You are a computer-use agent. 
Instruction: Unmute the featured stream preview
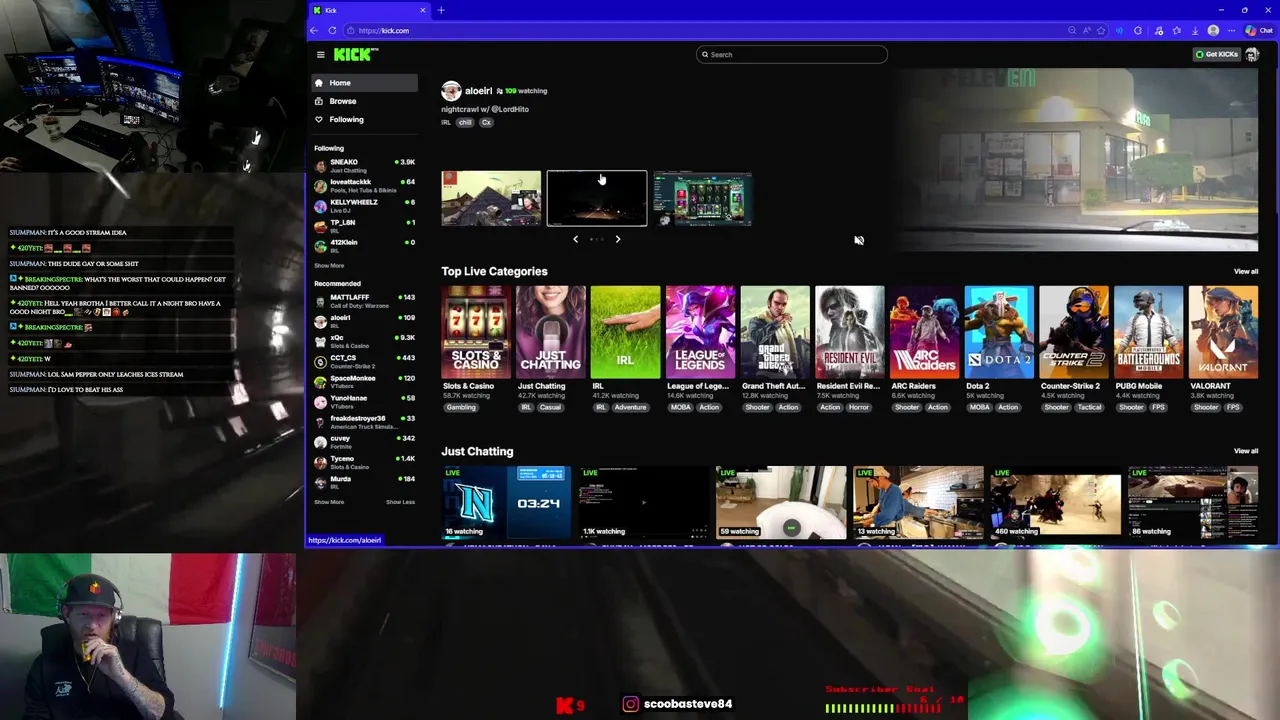[859, 240]
